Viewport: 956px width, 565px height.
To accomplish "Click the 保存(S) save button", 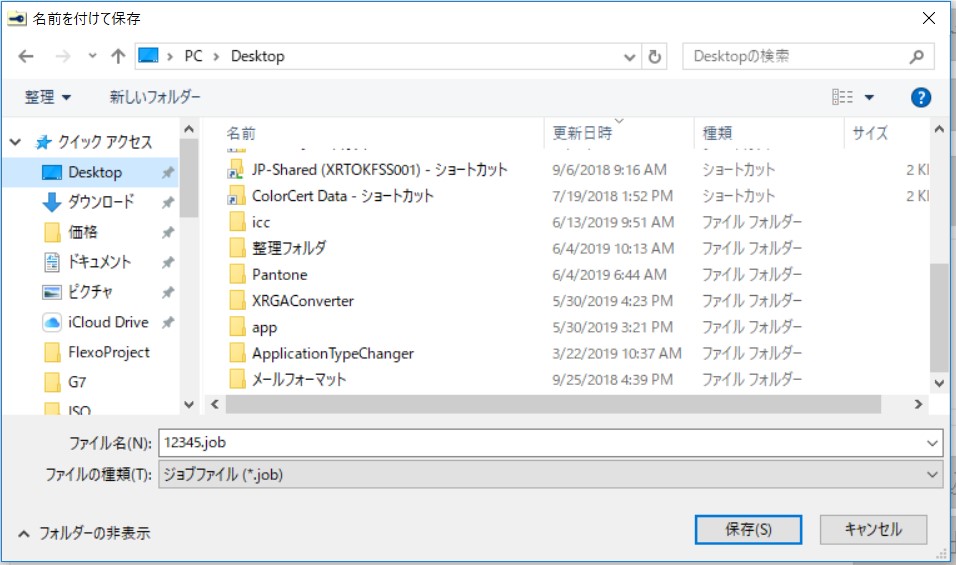I will 748,529.
